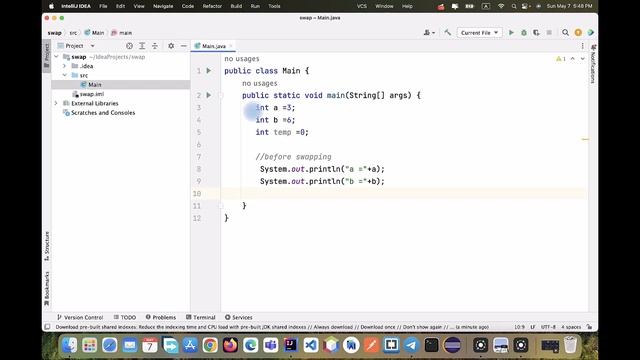Open the Problems tool window
Viewport: 640px width, 360px height.
pos(161,317)
